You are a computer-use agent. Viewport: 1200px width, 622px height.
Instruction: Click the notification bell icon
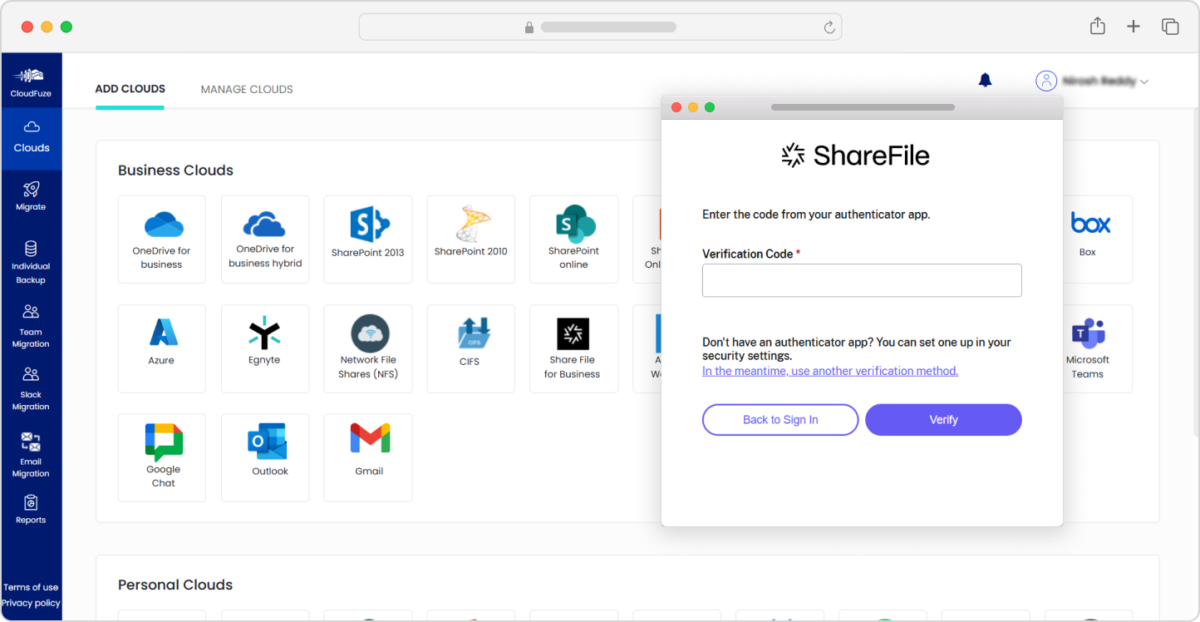point(985,80)
